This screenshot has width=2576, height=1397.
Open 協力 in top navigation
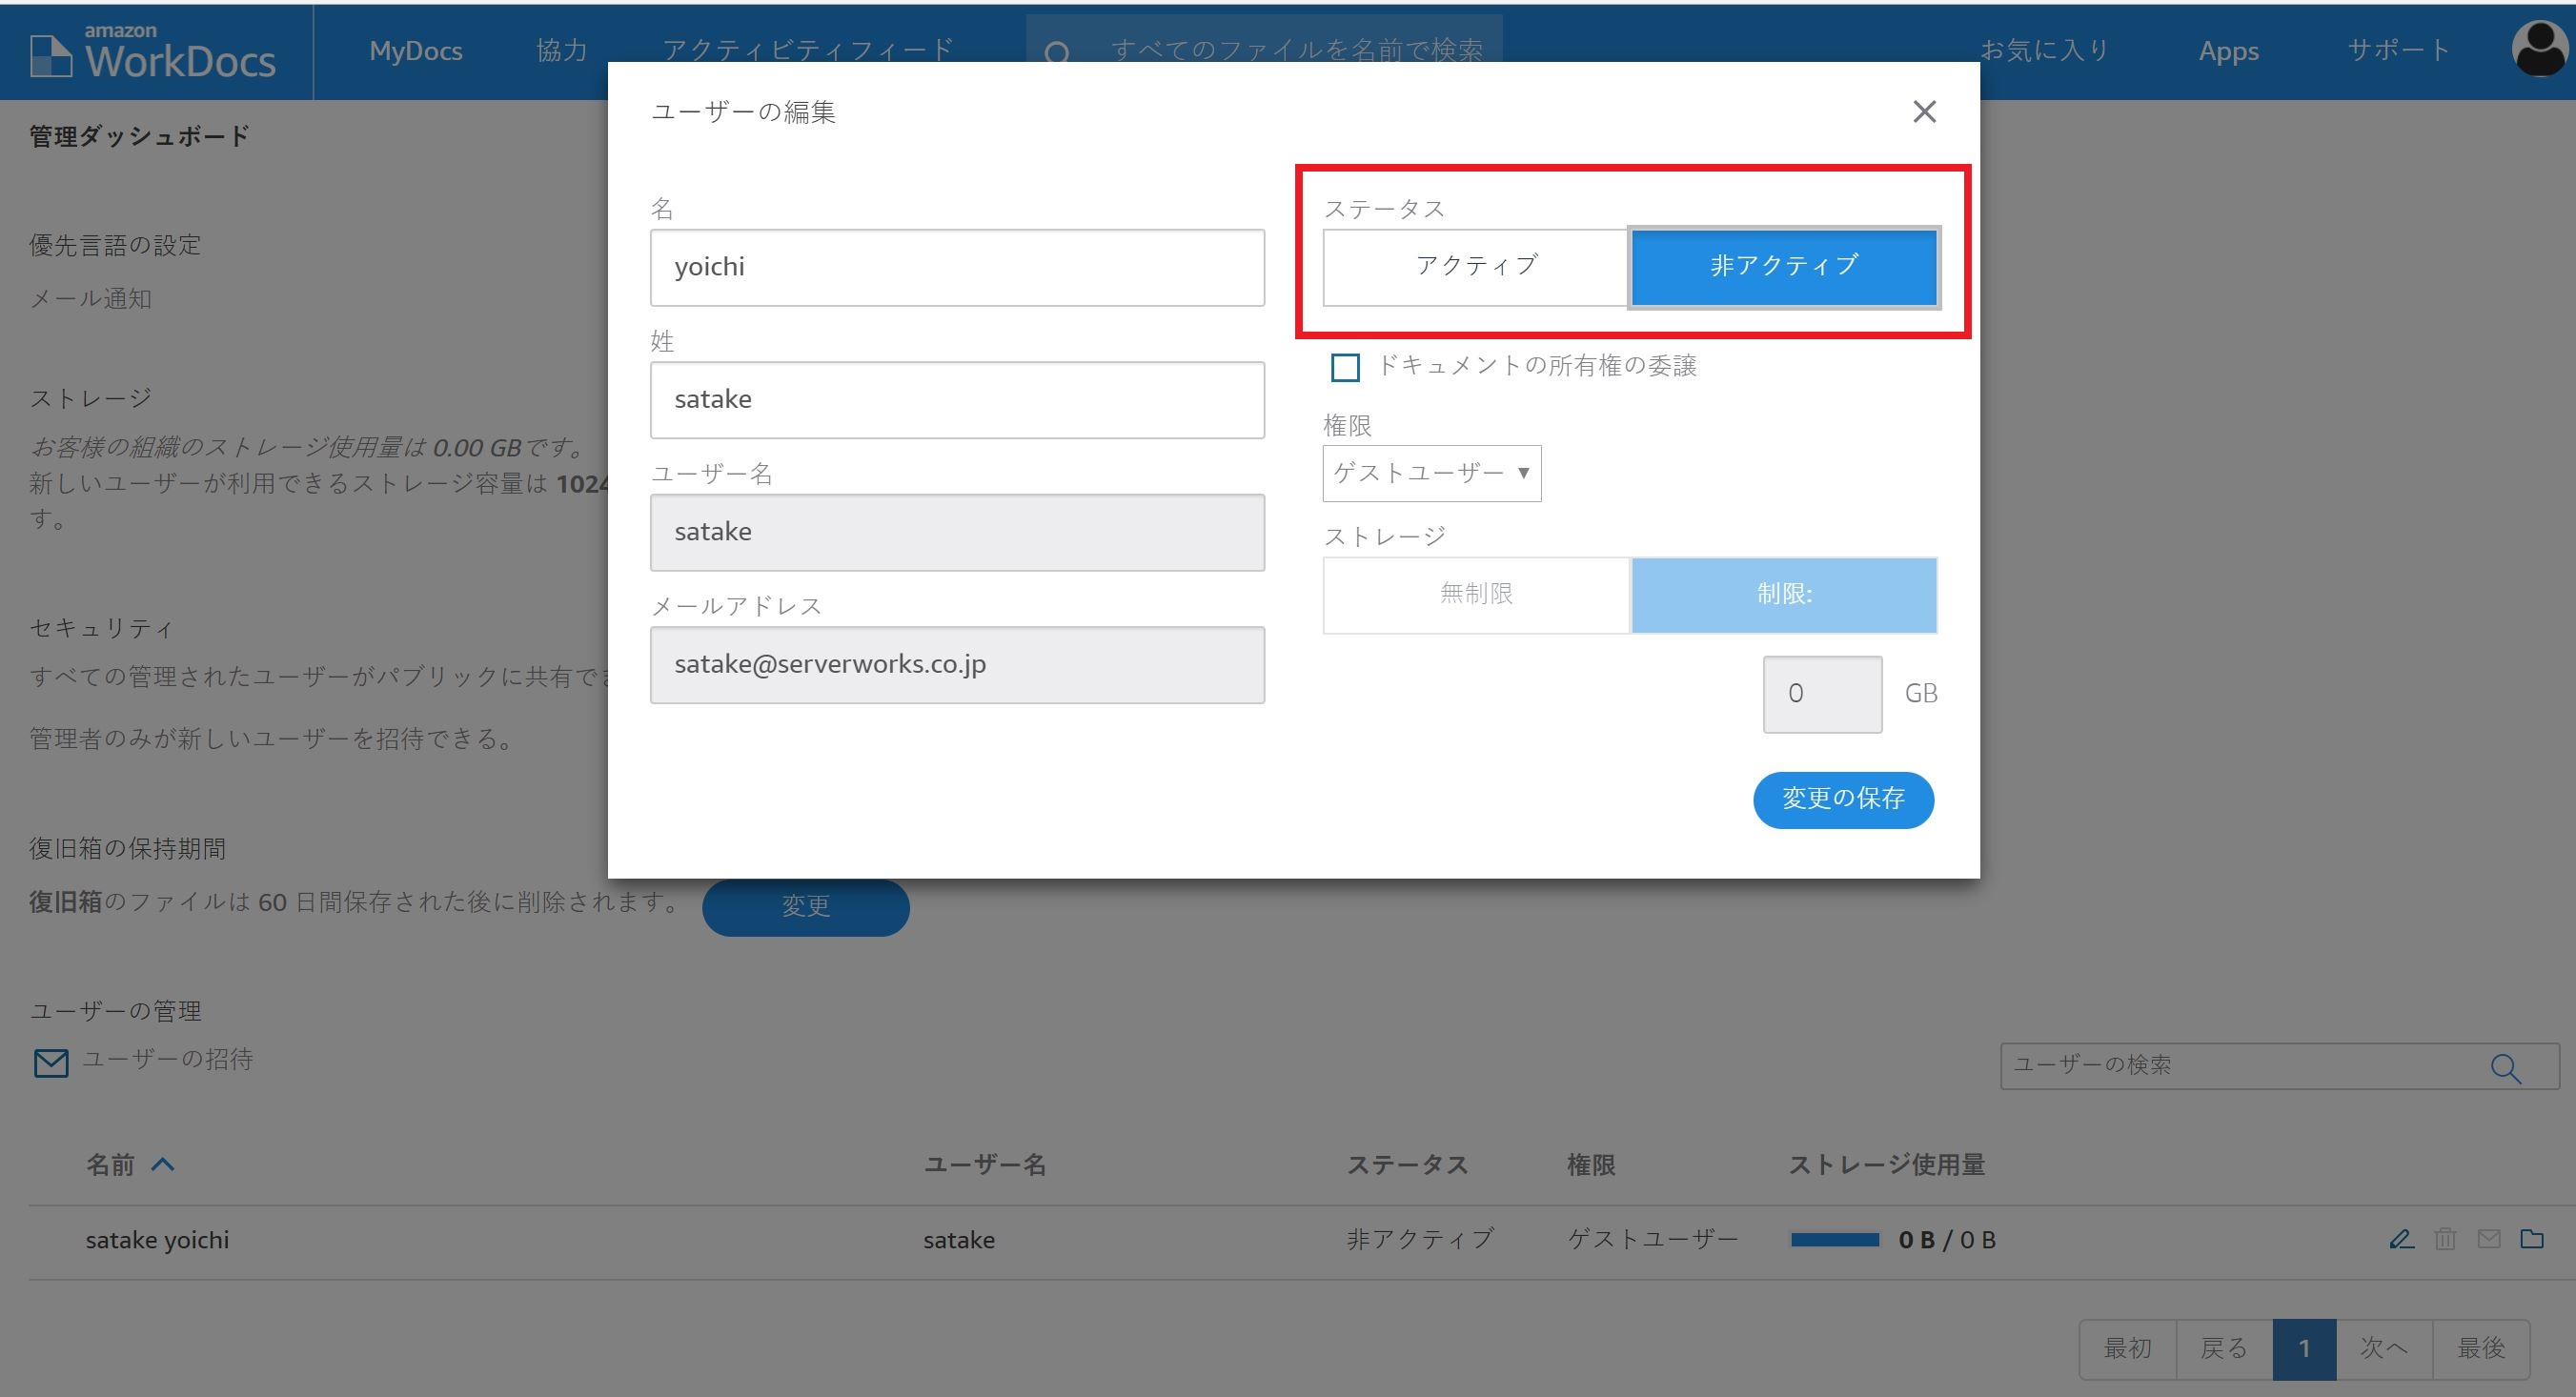coord(562,50)
